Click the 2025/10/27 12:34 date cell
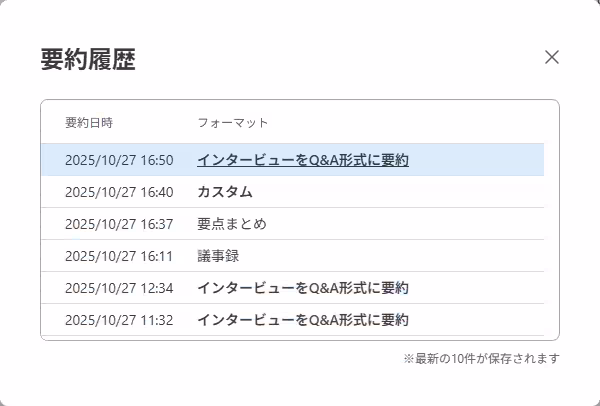This screenshot has width=600, height=406. (119, 288)
